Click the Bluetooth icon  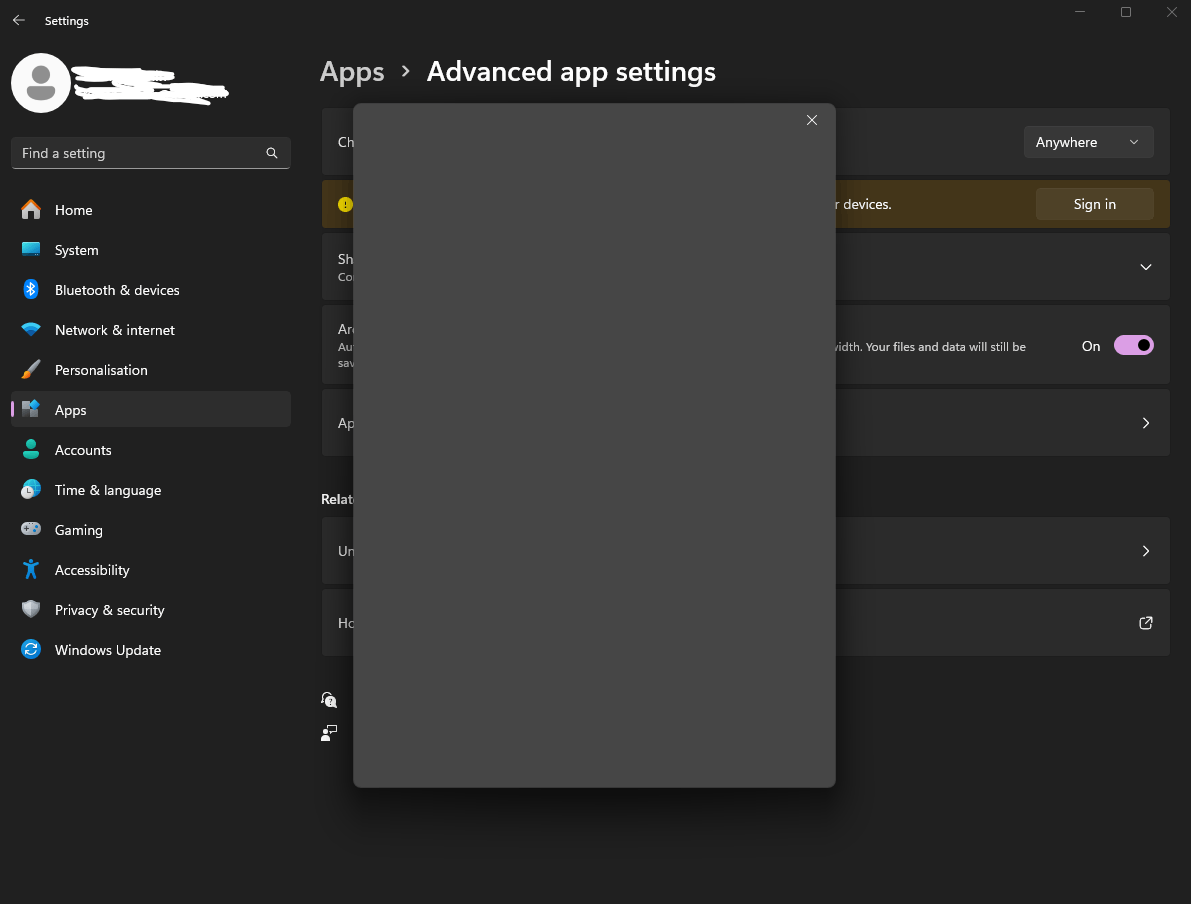(x=31, y=289)
